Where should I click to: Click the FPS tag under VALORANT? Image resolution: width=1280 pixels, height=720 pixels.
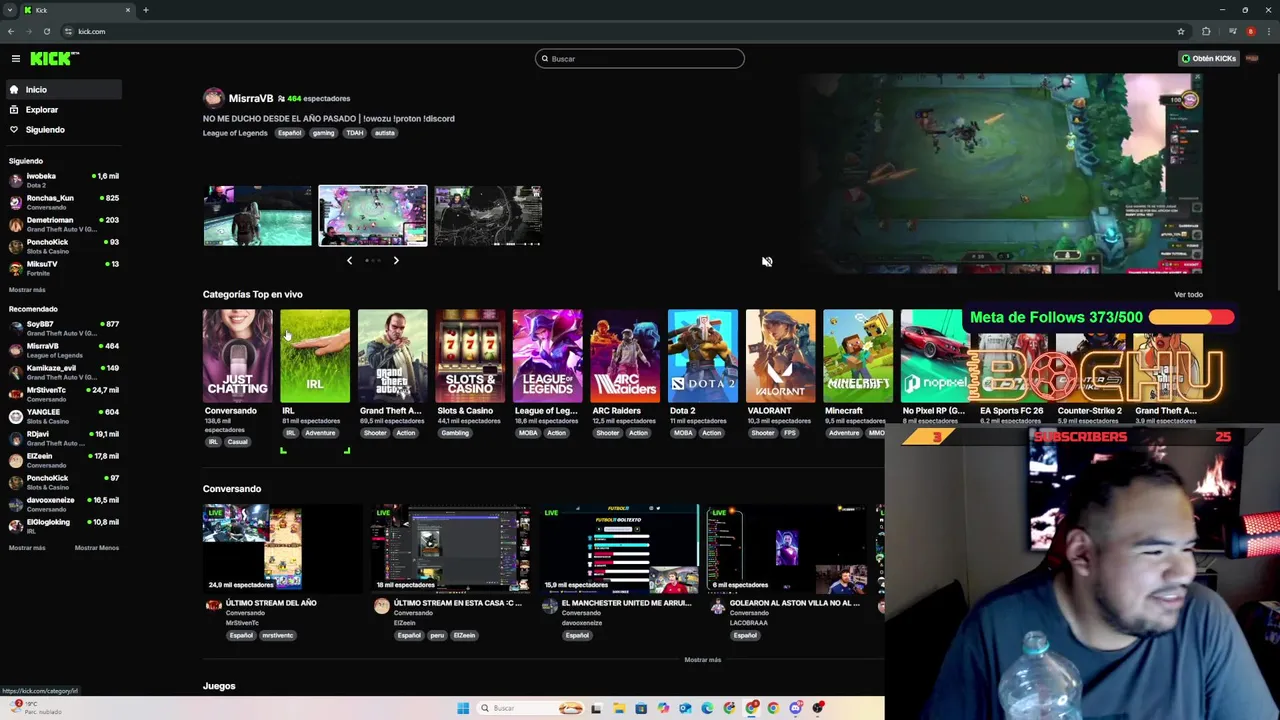pyautogui.click(x=790, y=433)
